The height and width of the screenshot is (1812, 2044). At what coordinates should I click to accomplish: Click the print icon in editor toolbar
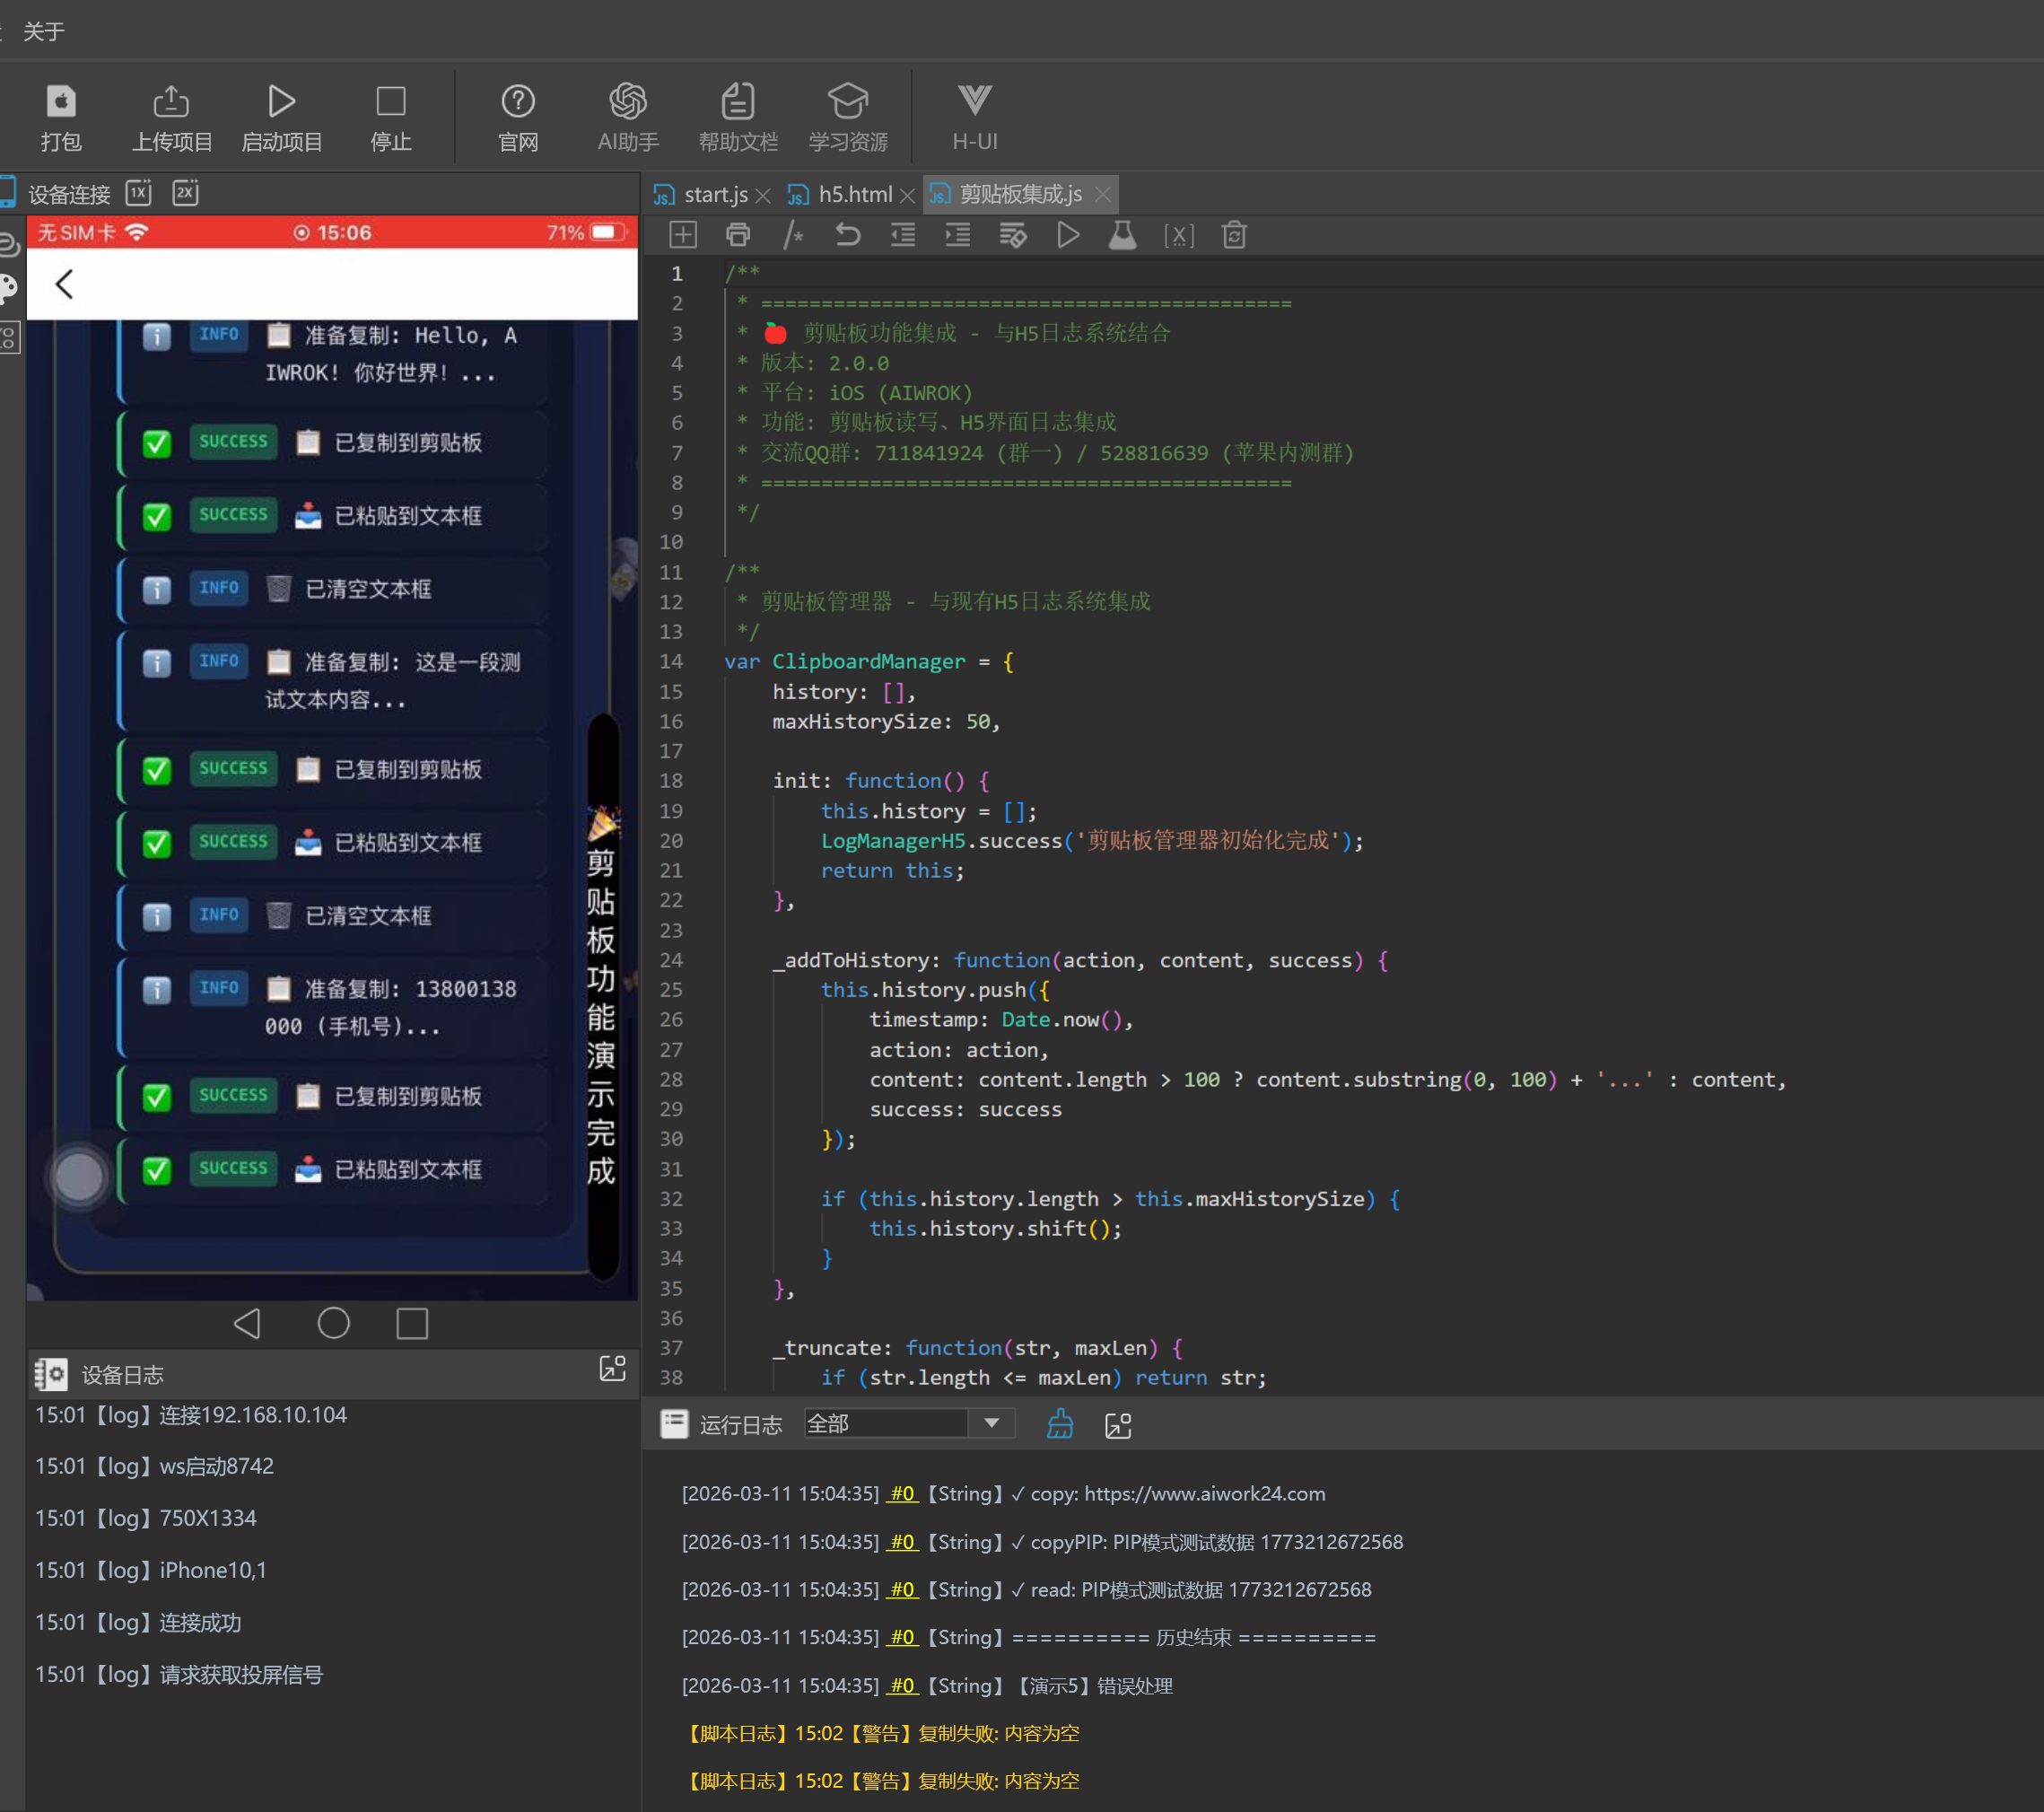tap(738, 235)
